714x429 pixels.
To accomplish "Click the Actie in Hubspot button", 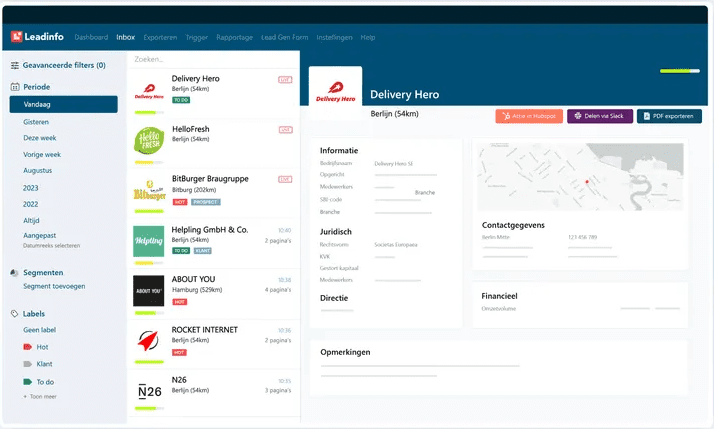I will [528, 116].
